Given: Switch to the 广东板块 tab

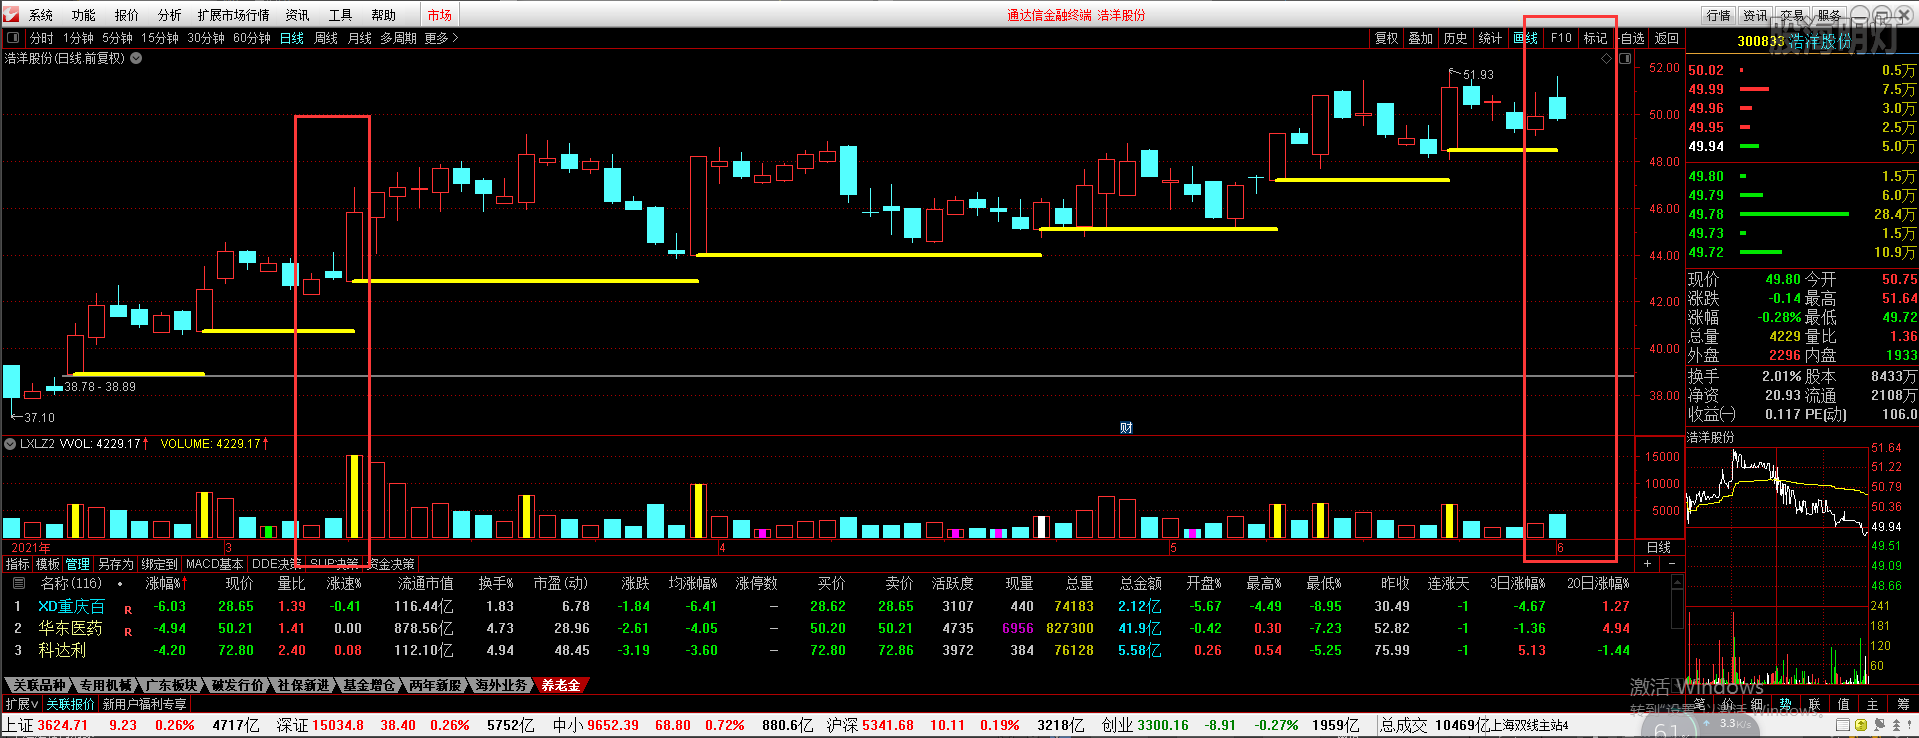Looking at the screenshot, I should [x=172, y=685].
